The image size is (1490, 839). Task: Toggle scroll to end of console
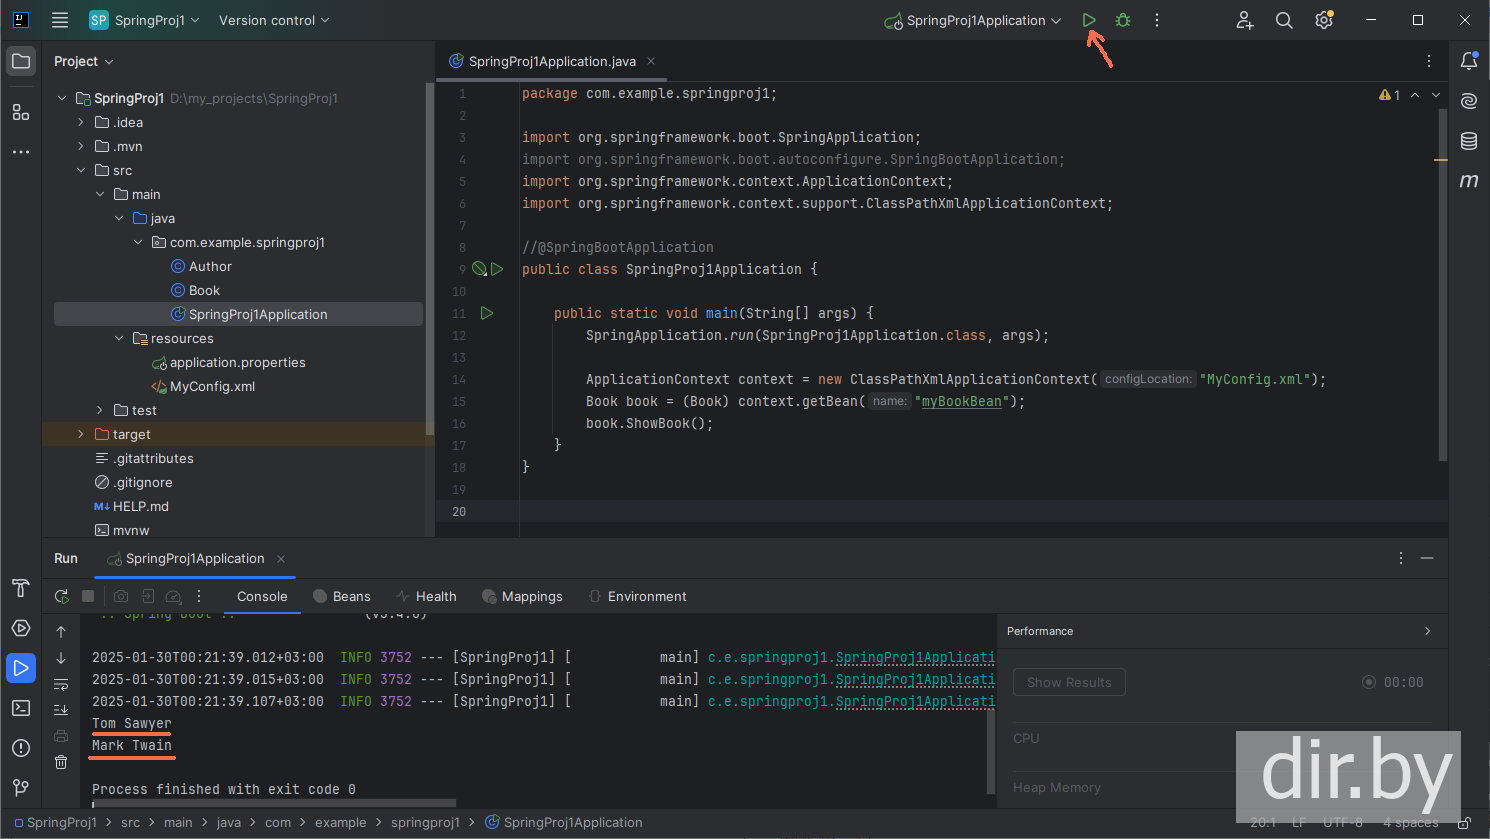point(61,710)
